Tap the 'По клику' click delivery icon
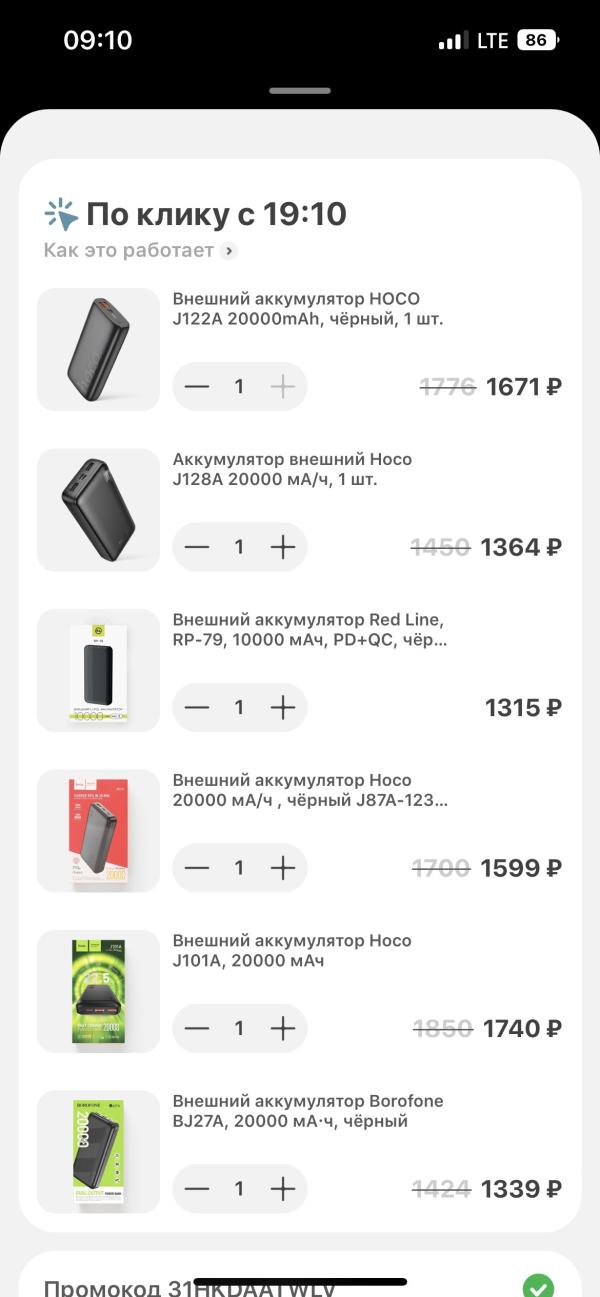The height and width of the screenshot is (1297, 600). (x=61, y=215)
